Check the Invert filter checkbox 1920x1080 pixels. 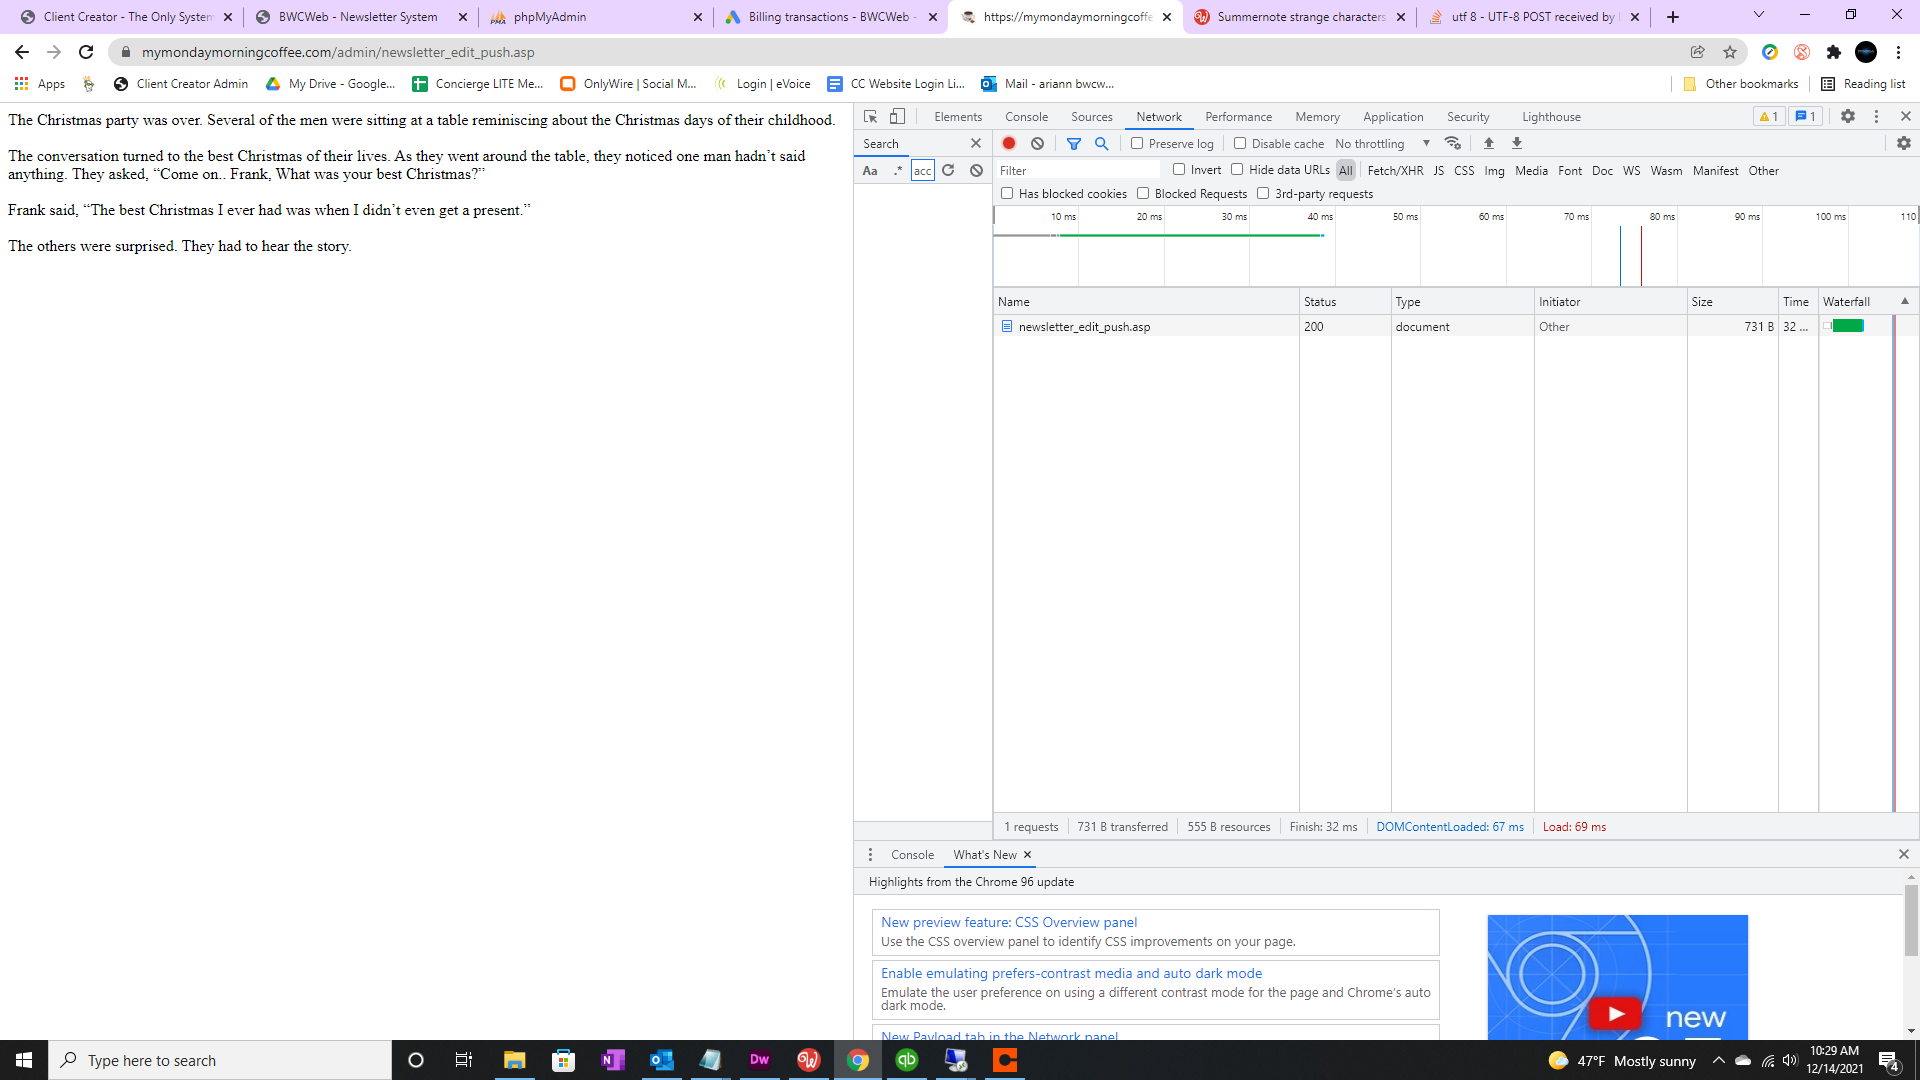[x=1179, y=170]
